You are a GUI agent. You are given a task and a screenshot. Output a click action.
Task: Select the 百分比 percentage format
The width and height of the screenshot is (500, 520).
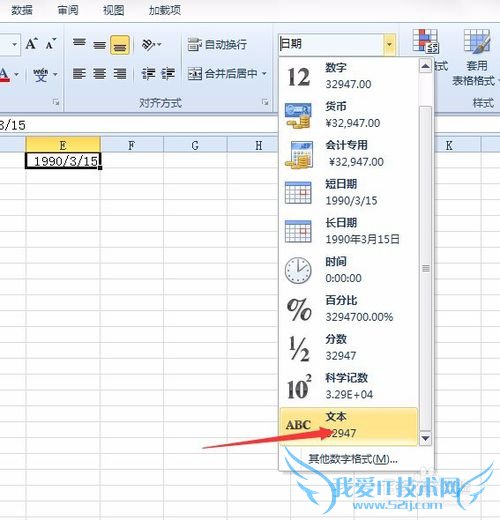tap(349, 308)
